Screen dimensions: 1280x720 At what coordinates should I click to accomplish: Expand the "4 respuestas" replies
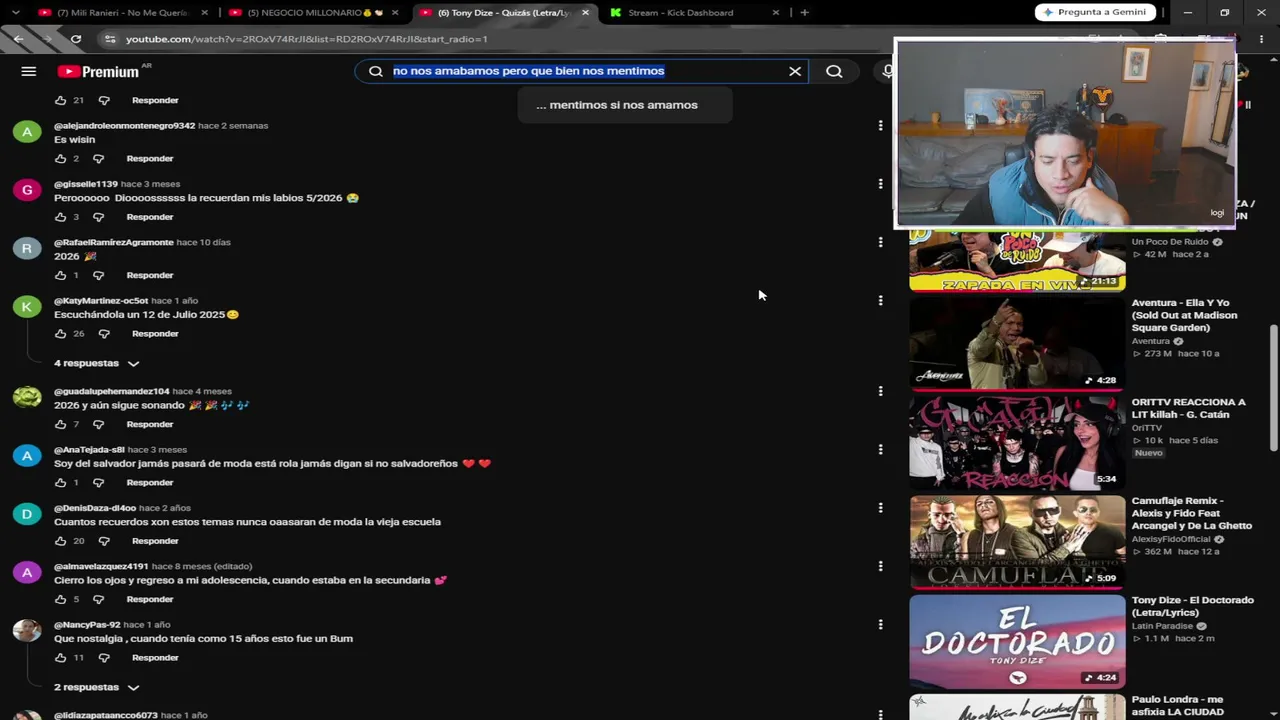click(x=96, y=363)
